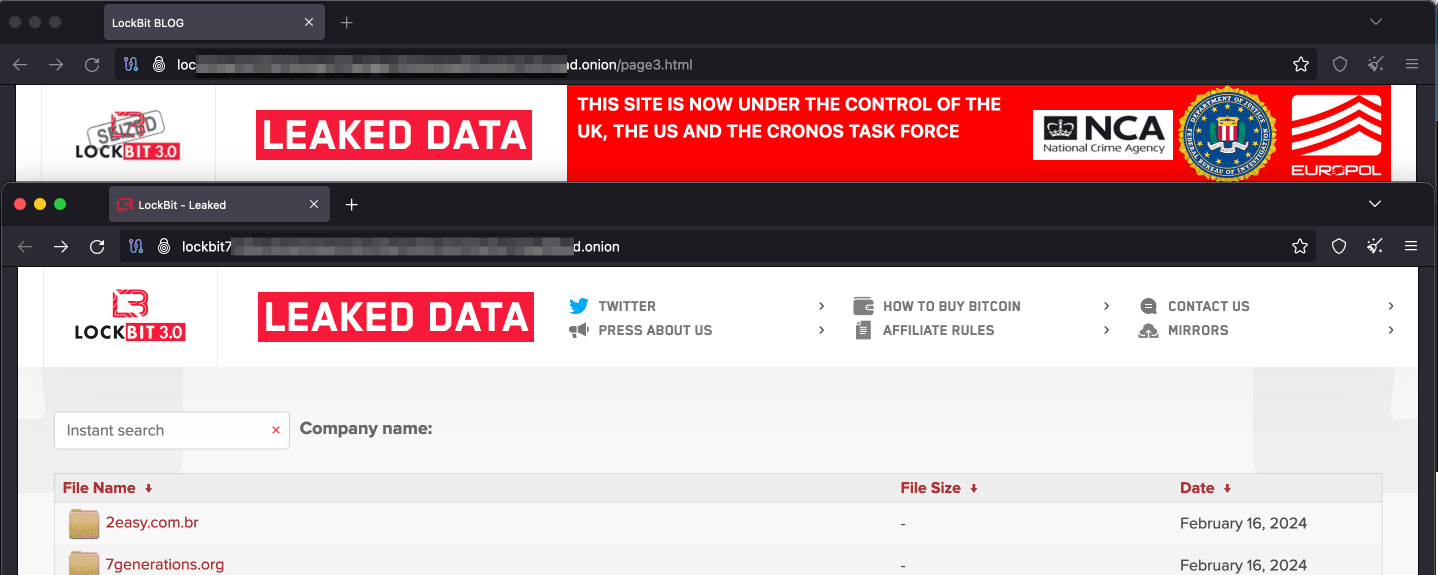Screen dimensions: 1438x575
Task: Click the chat bubble icon beside Contact Us
Action: click(x=1149, y=306)
